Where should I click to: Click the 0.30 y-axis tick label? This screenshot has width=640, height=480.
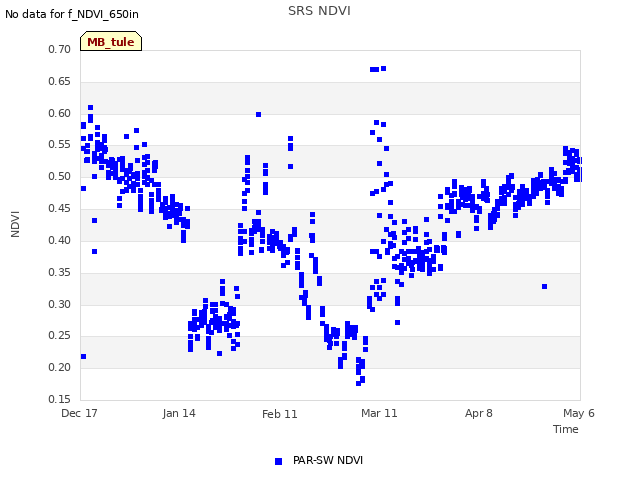(60, 304)
